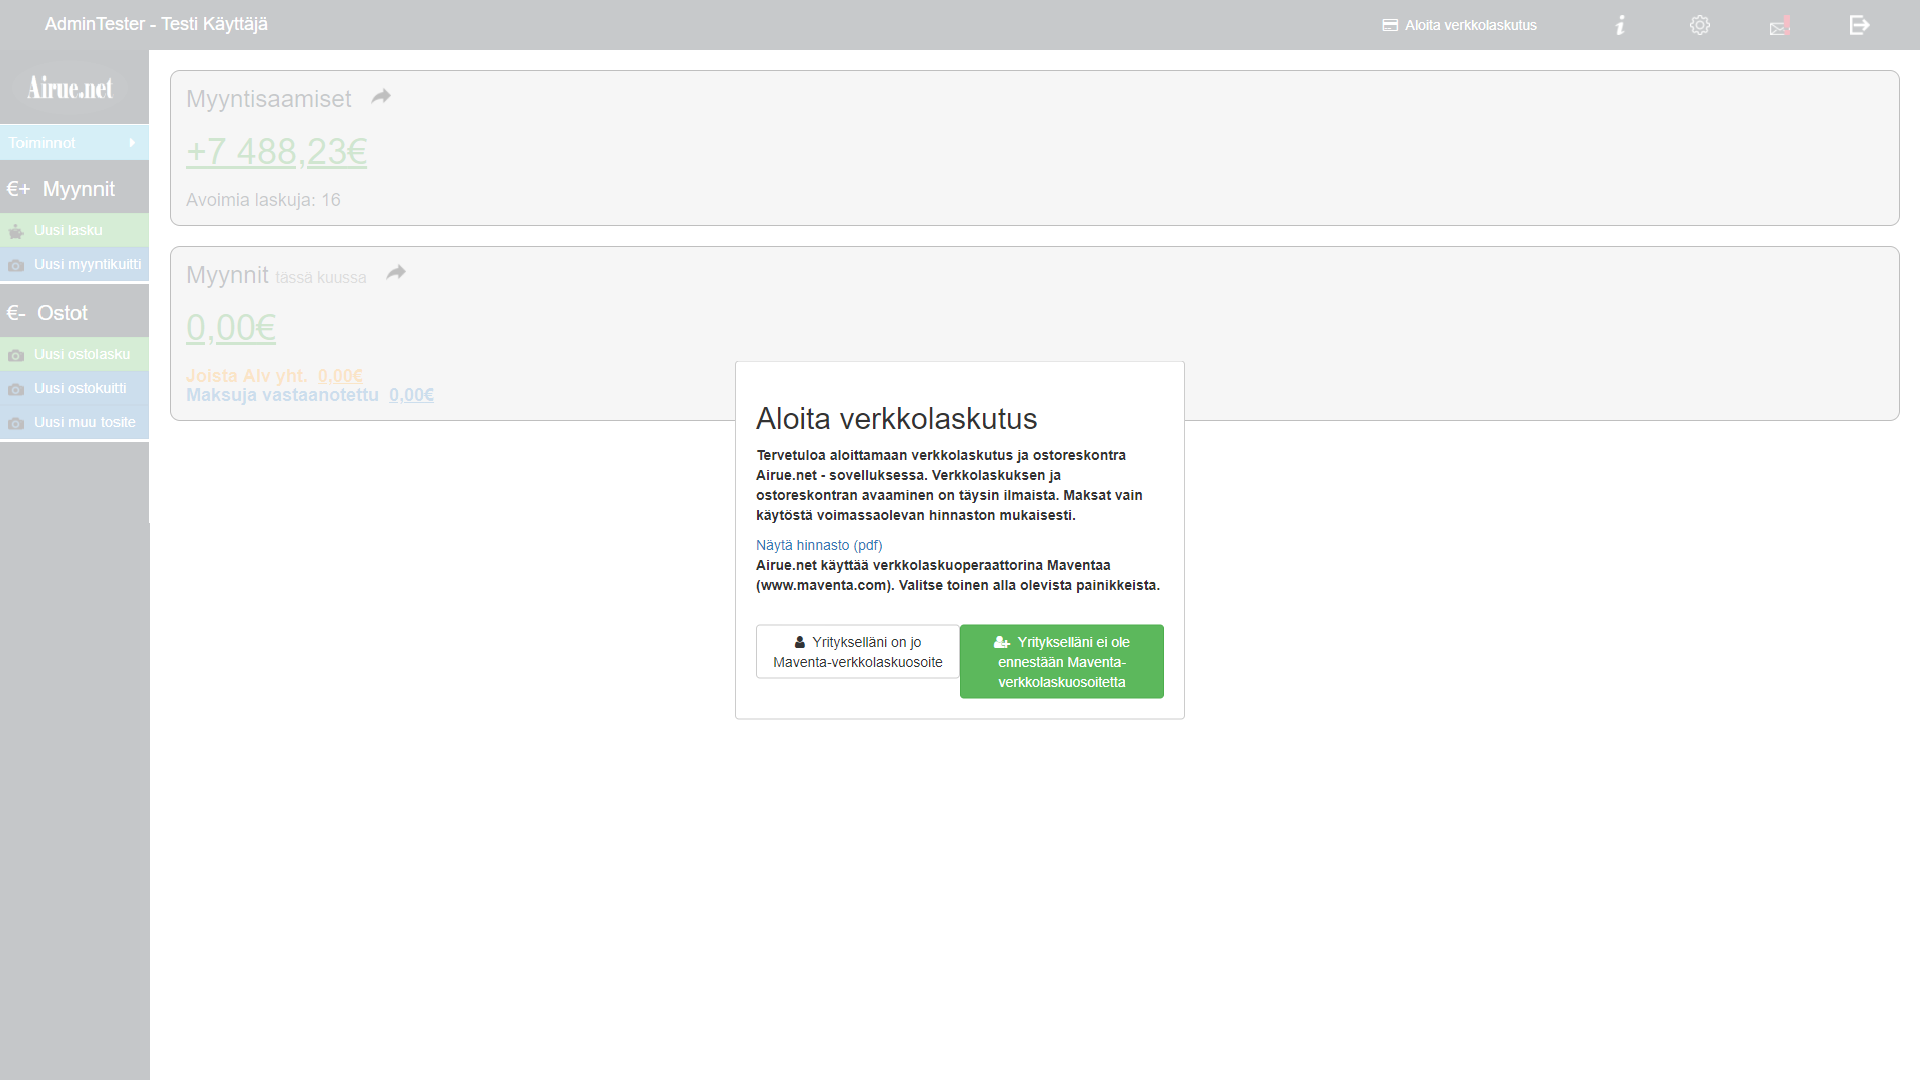The width and height of the screenshot is (1920, 1080).
Task: Click the icon beside Uusi lasku
Action: [16, 231]
